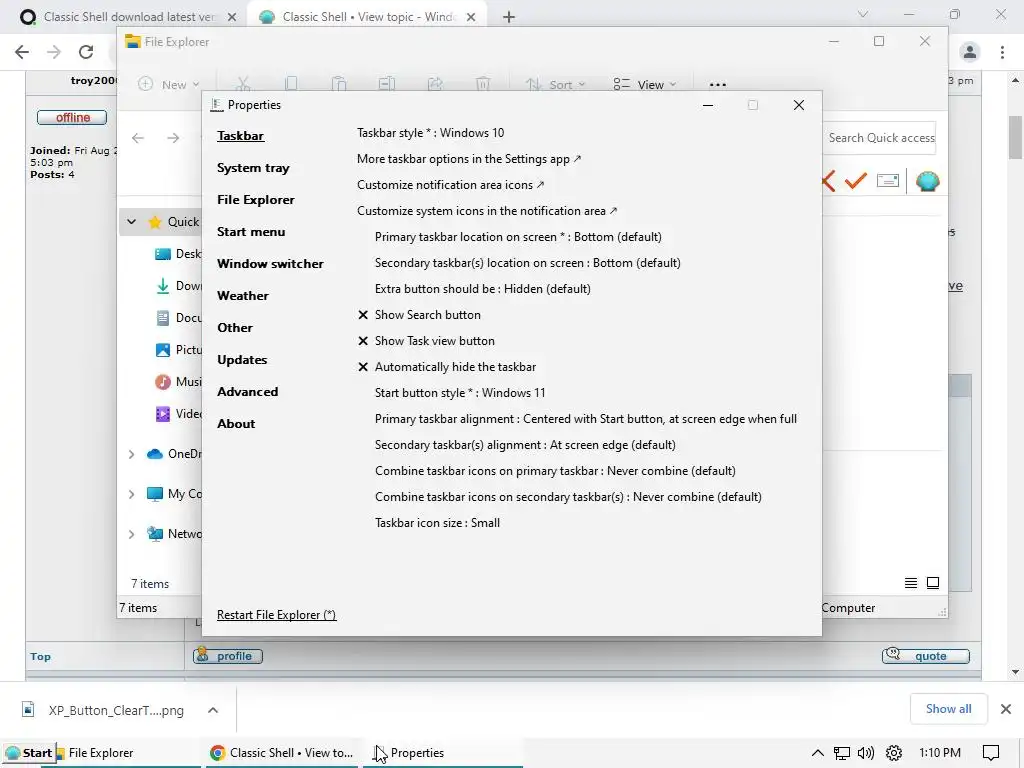Select the Start menu section
Screen dimensions: 1024x768
(251, 232)
